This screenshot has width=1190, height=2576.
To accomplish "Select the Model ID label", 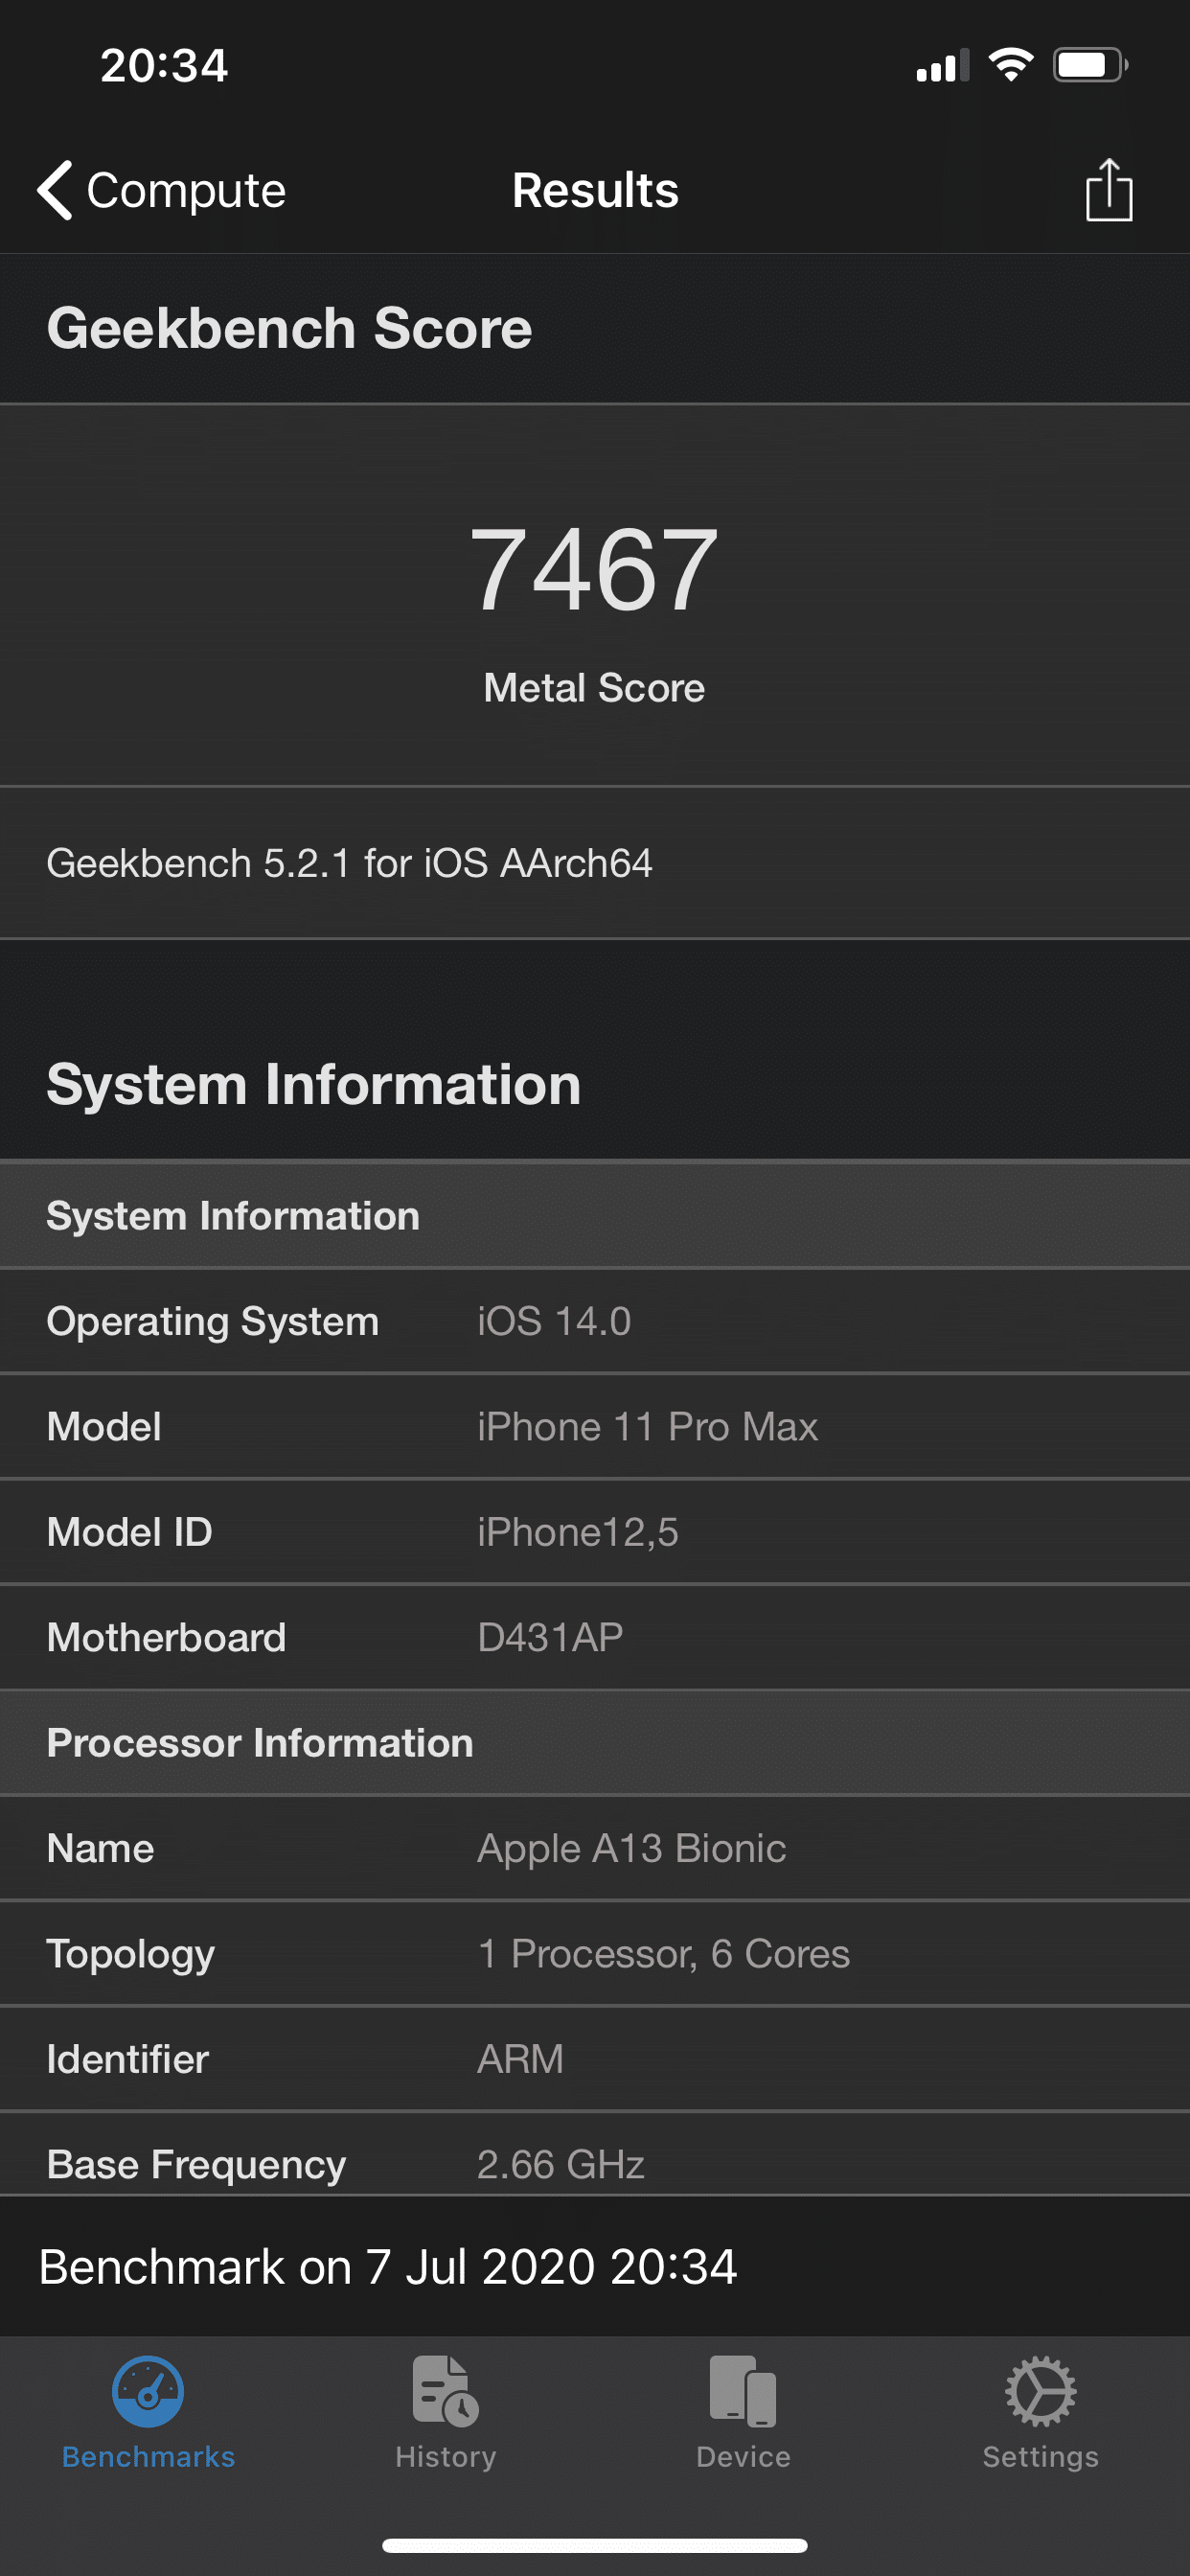I will click(129, 1532).
